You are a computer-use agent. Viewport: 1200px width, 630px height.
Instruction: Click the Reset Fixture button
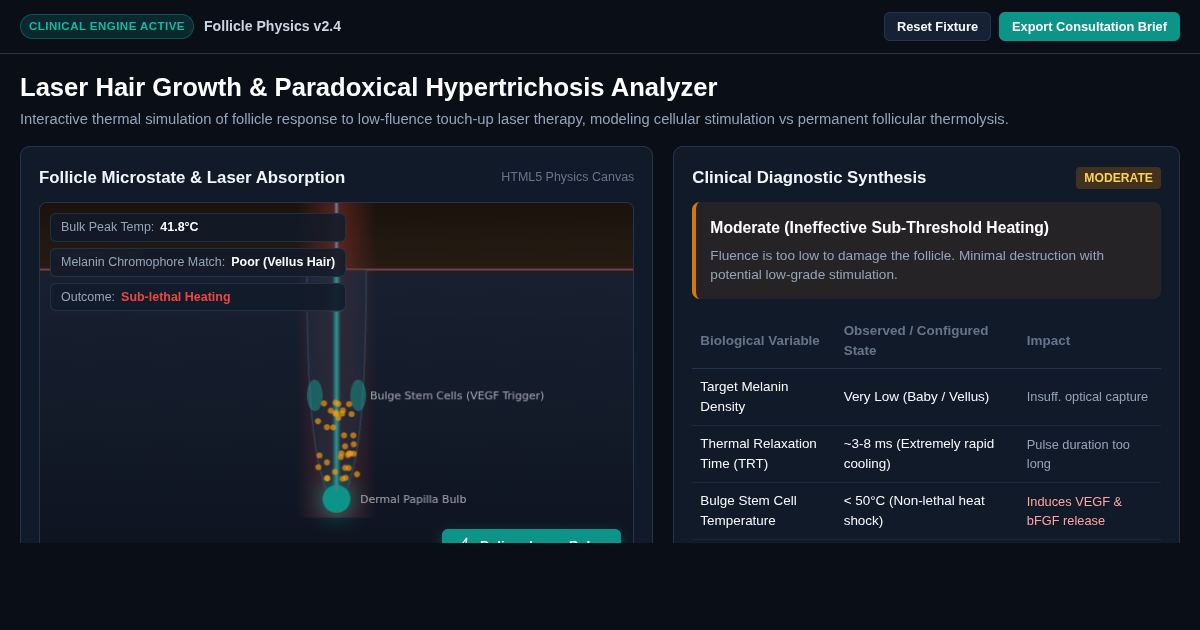pos(937,26)
